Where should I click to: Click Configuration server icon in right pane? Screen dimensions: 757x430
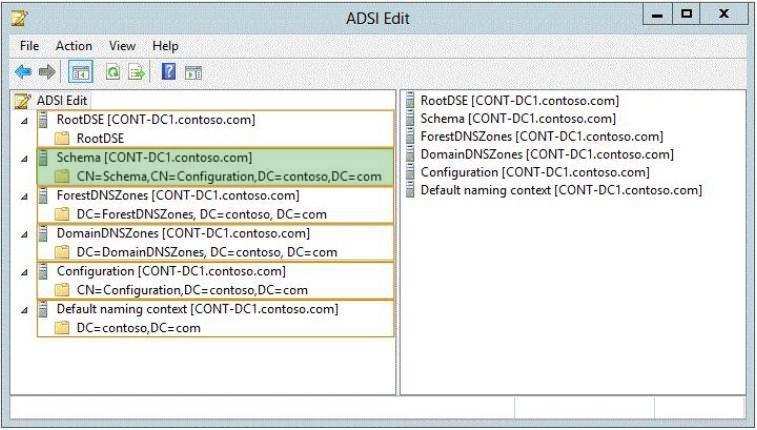410,172
